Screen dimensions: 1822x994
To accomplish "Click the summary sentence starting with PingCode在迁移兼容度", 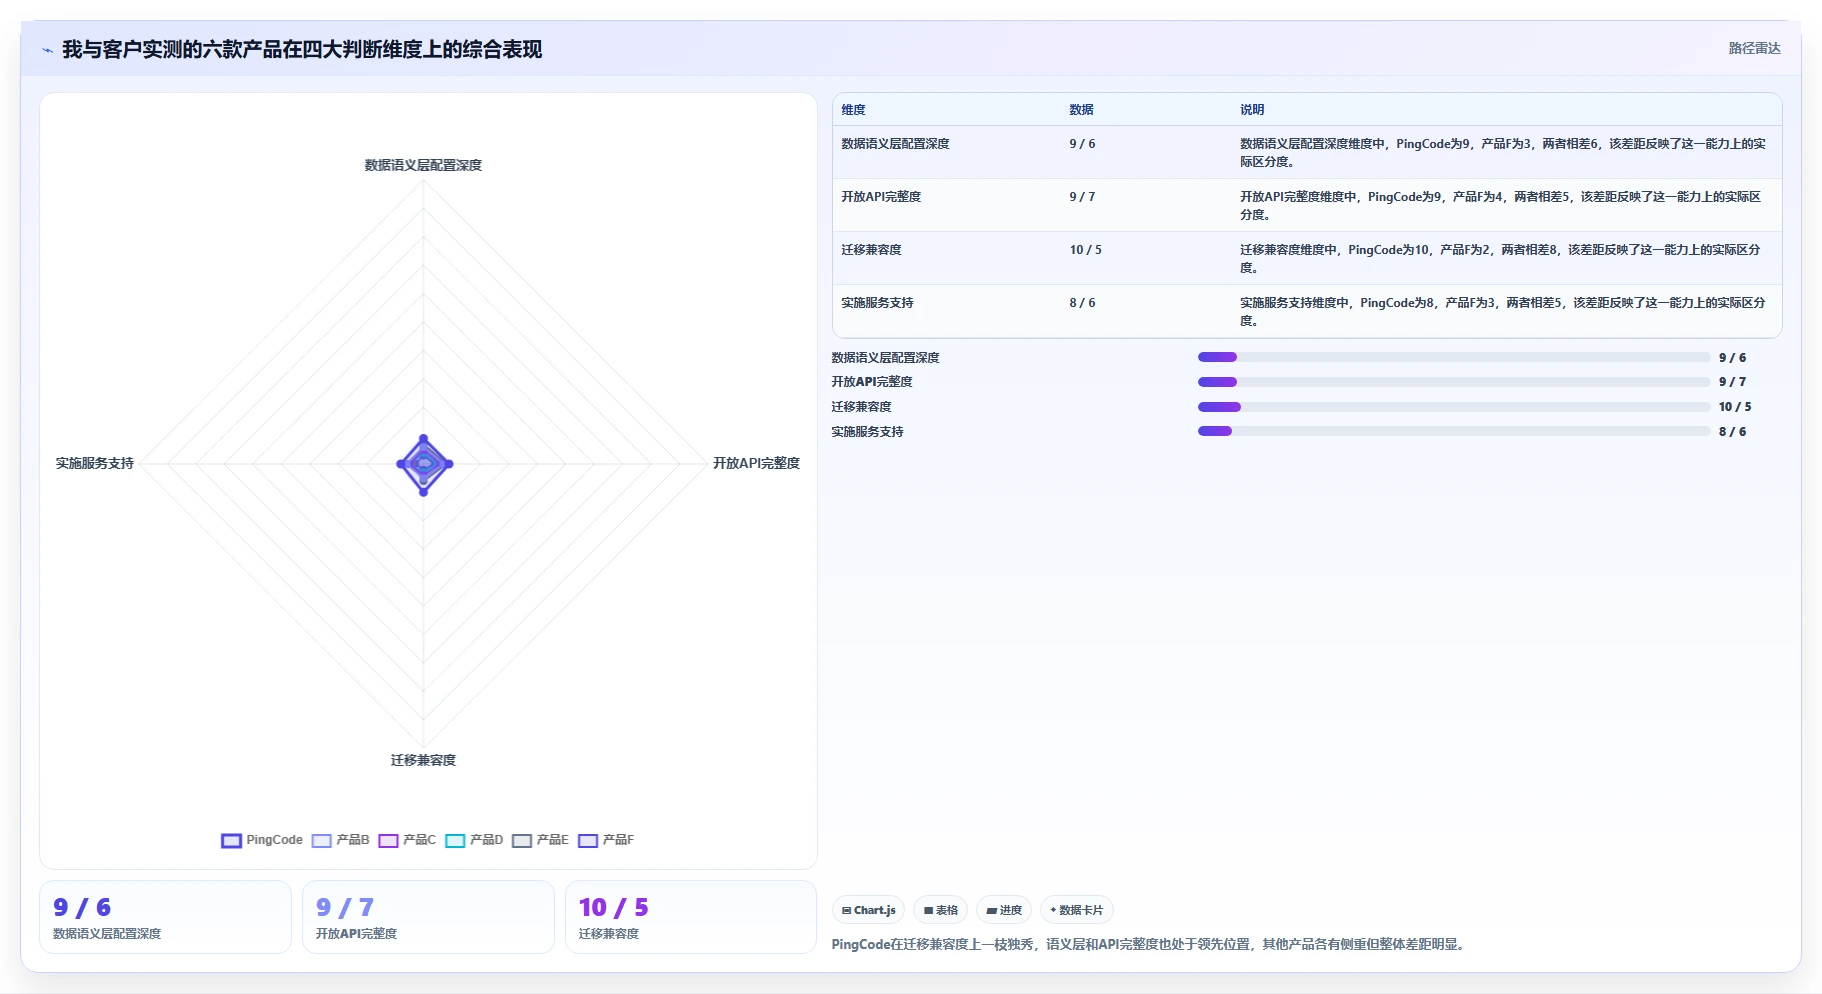I will click(x=1150, y=944).
